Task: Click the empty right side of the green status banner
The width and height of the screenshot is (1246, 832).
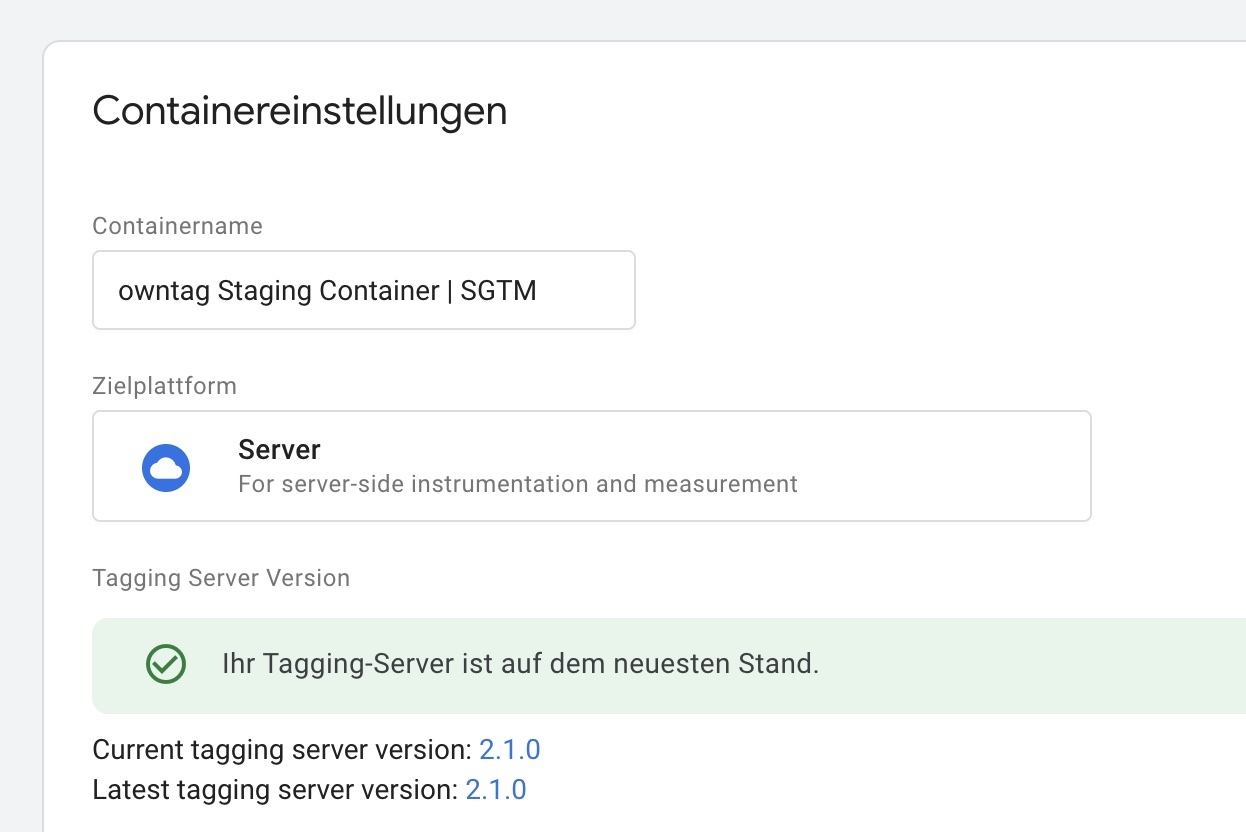Action: (1050, 664)
